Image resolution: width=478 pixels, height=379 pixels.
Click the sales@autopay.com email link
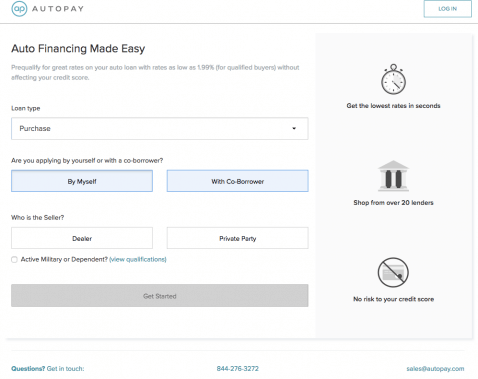pos(435,369)
